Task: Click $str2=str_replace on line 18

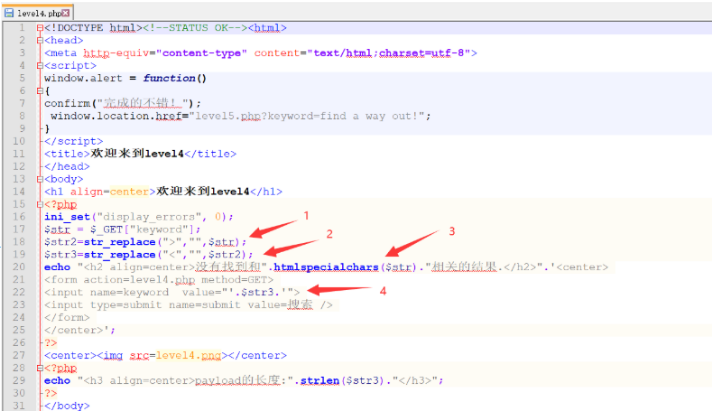Action: click(100, 242)
